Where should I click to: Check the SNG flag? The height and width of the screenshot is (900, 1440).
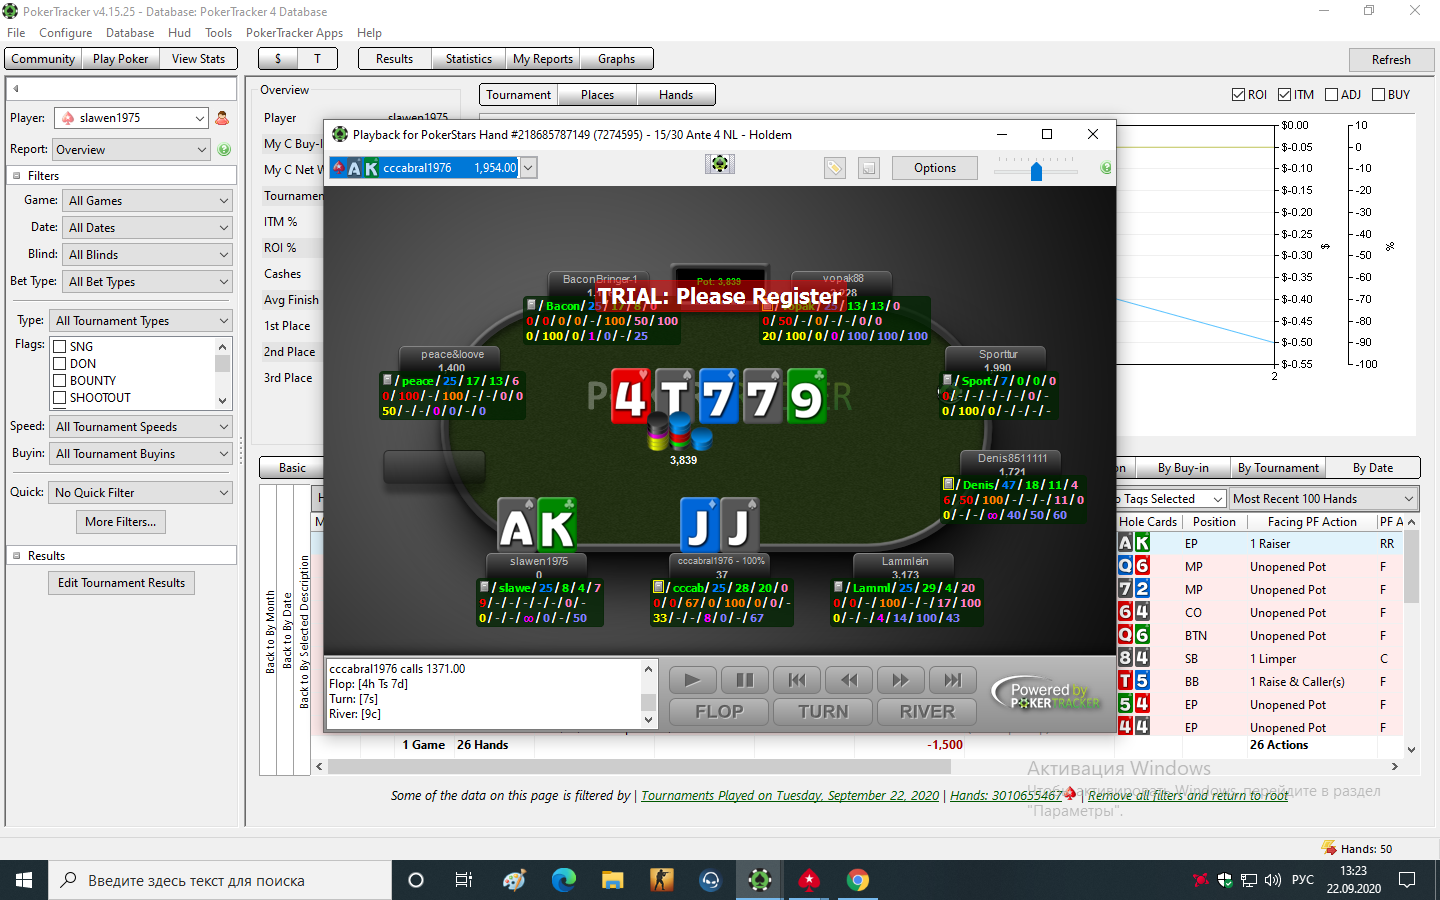point(60,347)
